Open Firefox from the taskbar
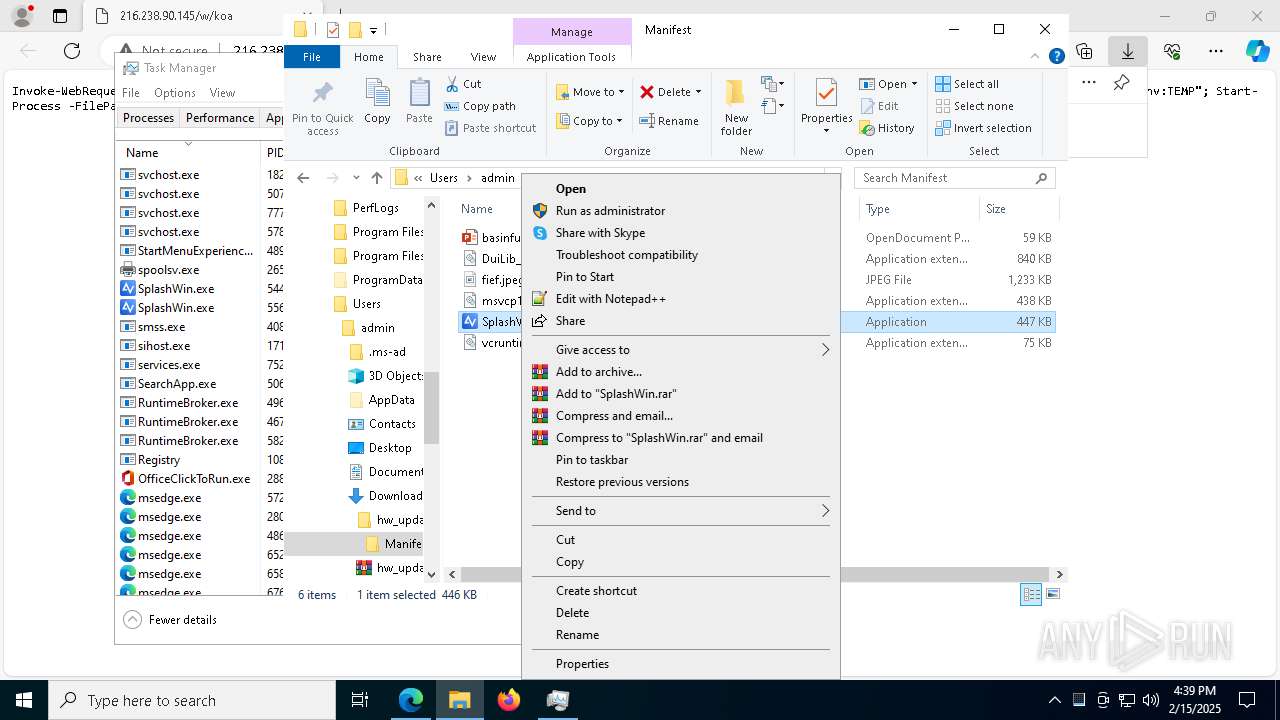Image resolution: width=1280 pixels, height=720 pixels. (509, 700)
